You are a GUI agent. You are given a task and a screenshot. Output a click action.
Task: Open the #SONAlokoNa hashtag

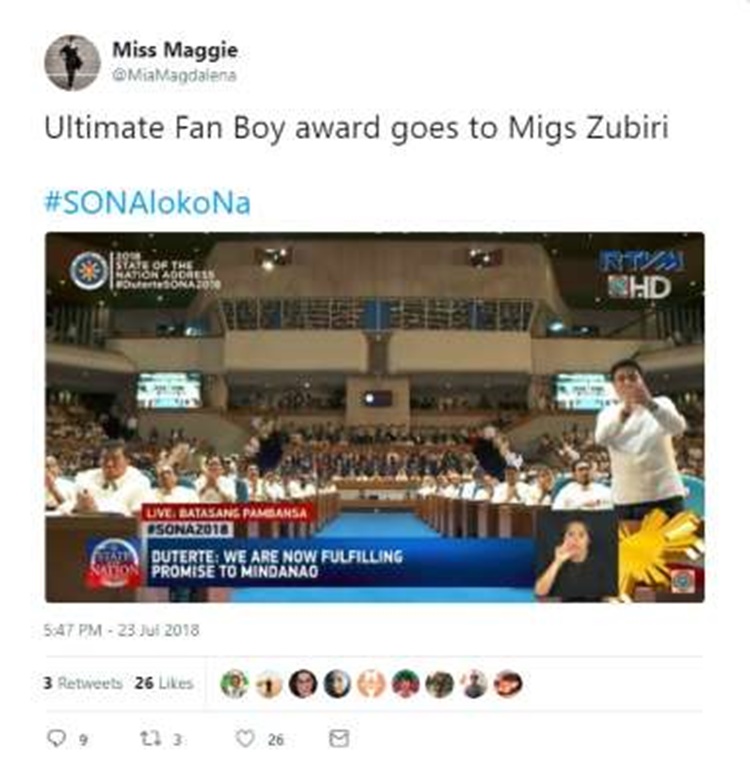[147, 202]
